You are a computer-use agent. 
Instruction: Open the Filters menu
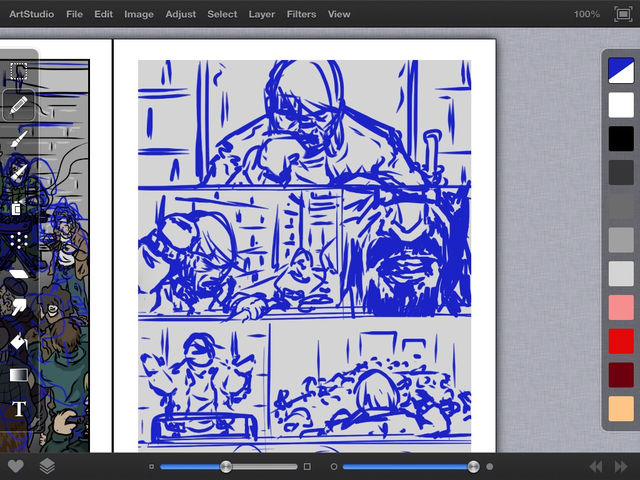click(301, 14)
